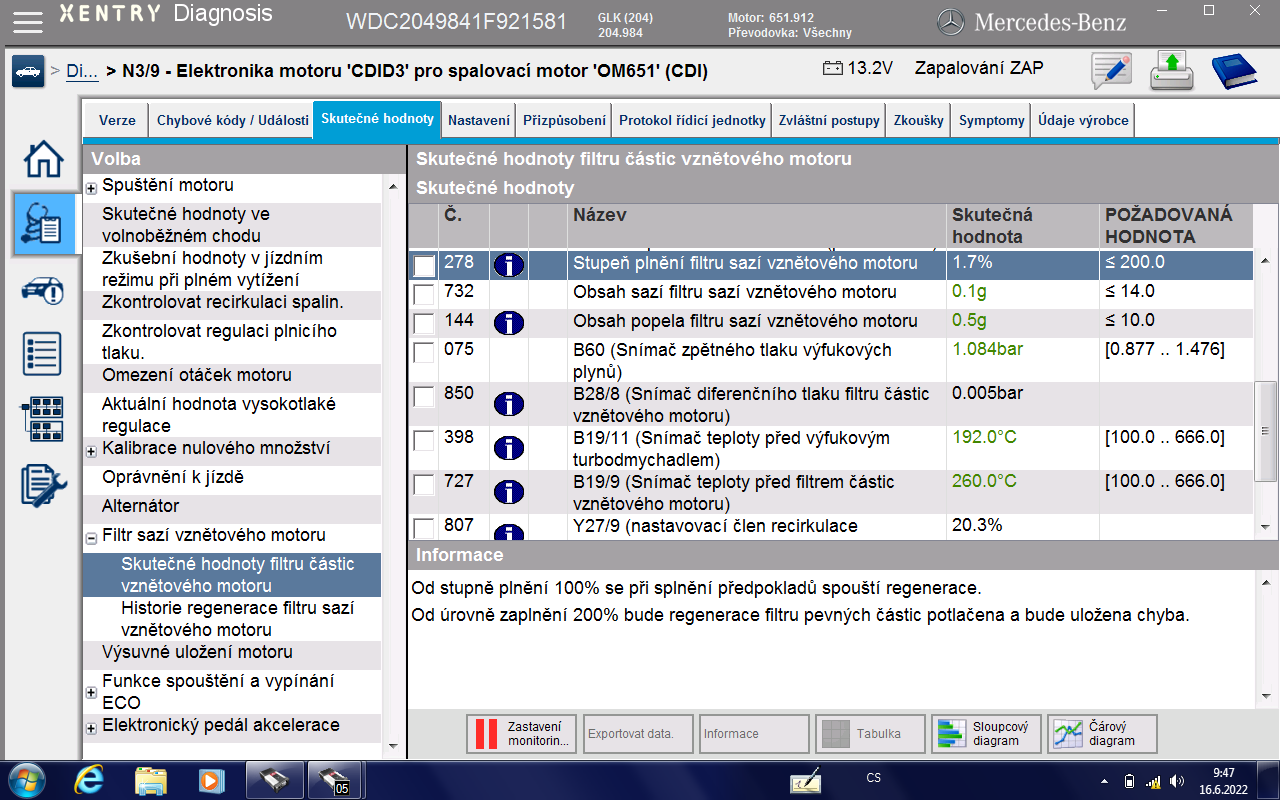Check the box for row 075
Image resolution: width=1280 pixels, height=800 pixels.
click(x=424, y=352)
